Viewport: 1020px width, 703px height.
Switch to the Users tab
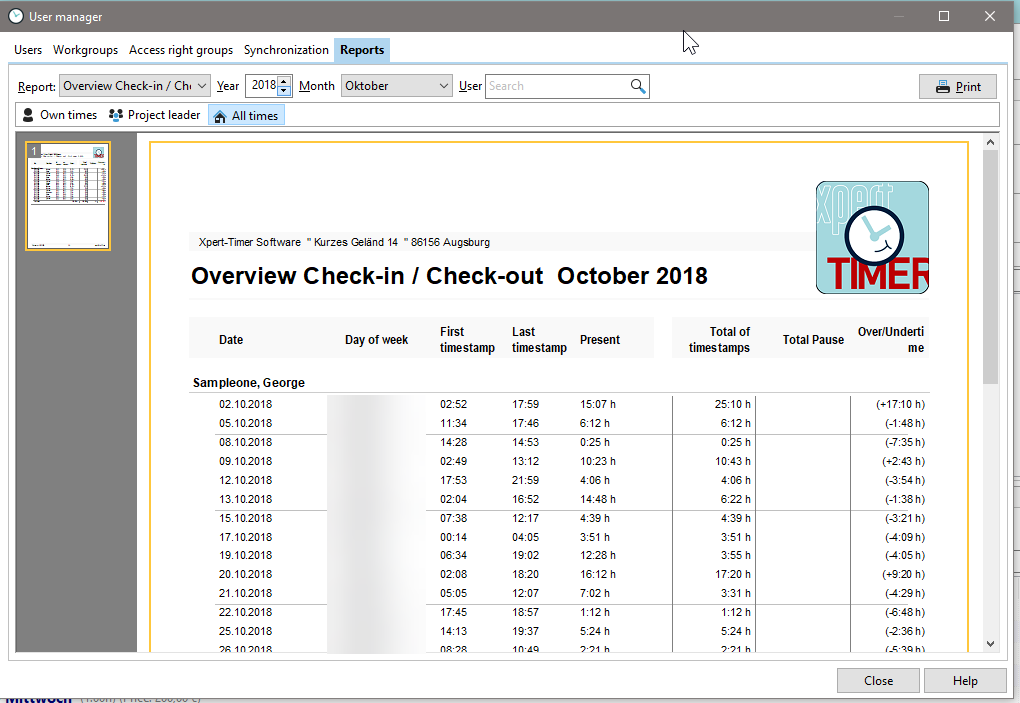28,50
